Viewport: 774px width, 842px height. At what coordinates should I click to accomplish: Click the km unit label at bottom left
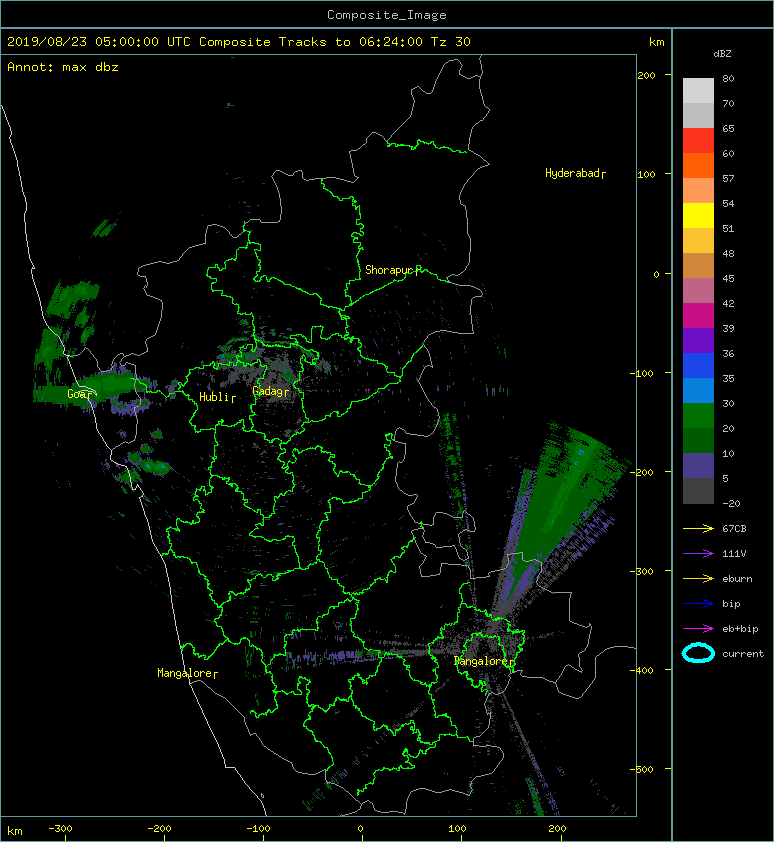15,831
